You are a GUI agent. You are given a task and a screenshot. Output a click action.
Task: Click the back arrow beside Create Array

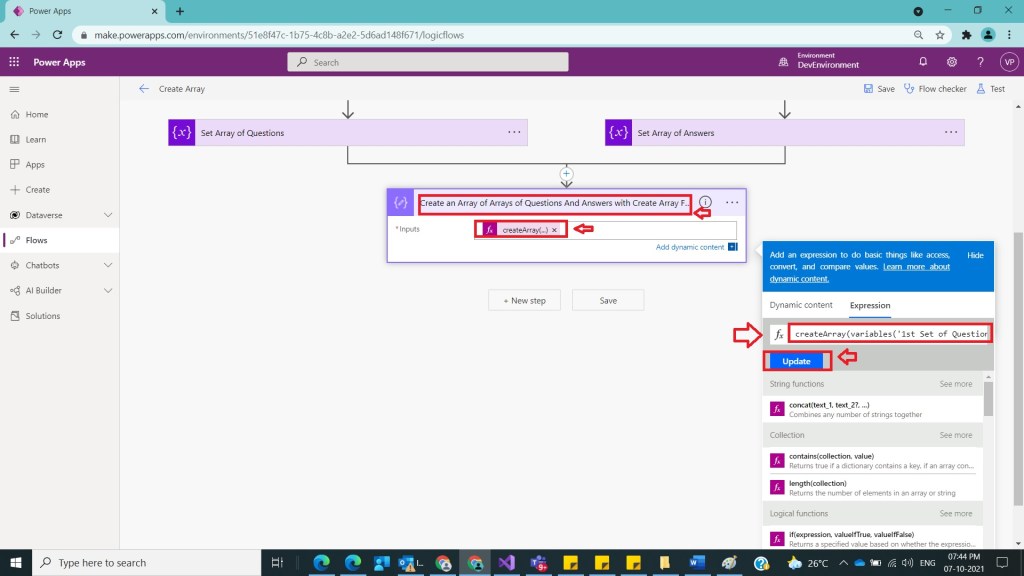point(144,89)
